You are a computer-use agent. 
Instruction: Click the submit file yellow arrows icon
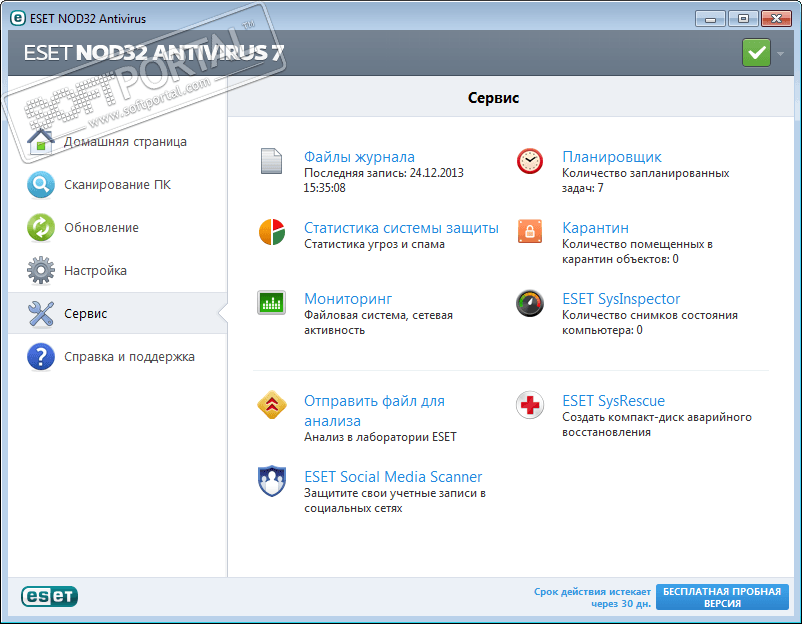coord(272,405)
